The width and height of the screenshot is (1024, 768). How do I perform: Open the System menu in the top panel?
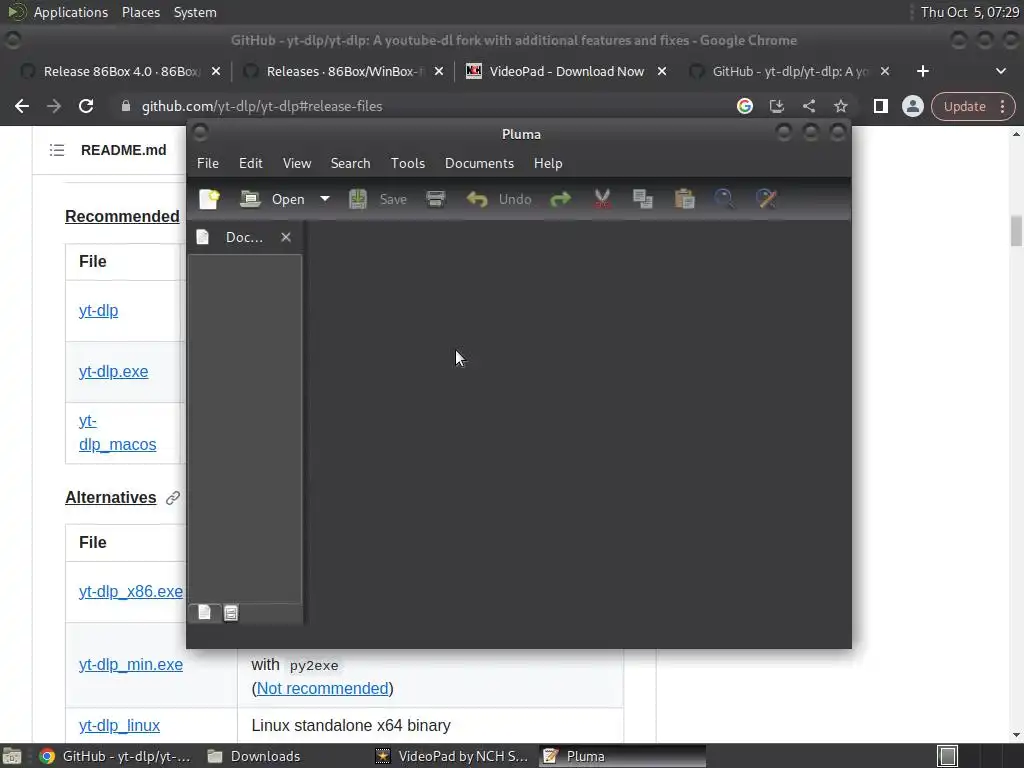195,12
